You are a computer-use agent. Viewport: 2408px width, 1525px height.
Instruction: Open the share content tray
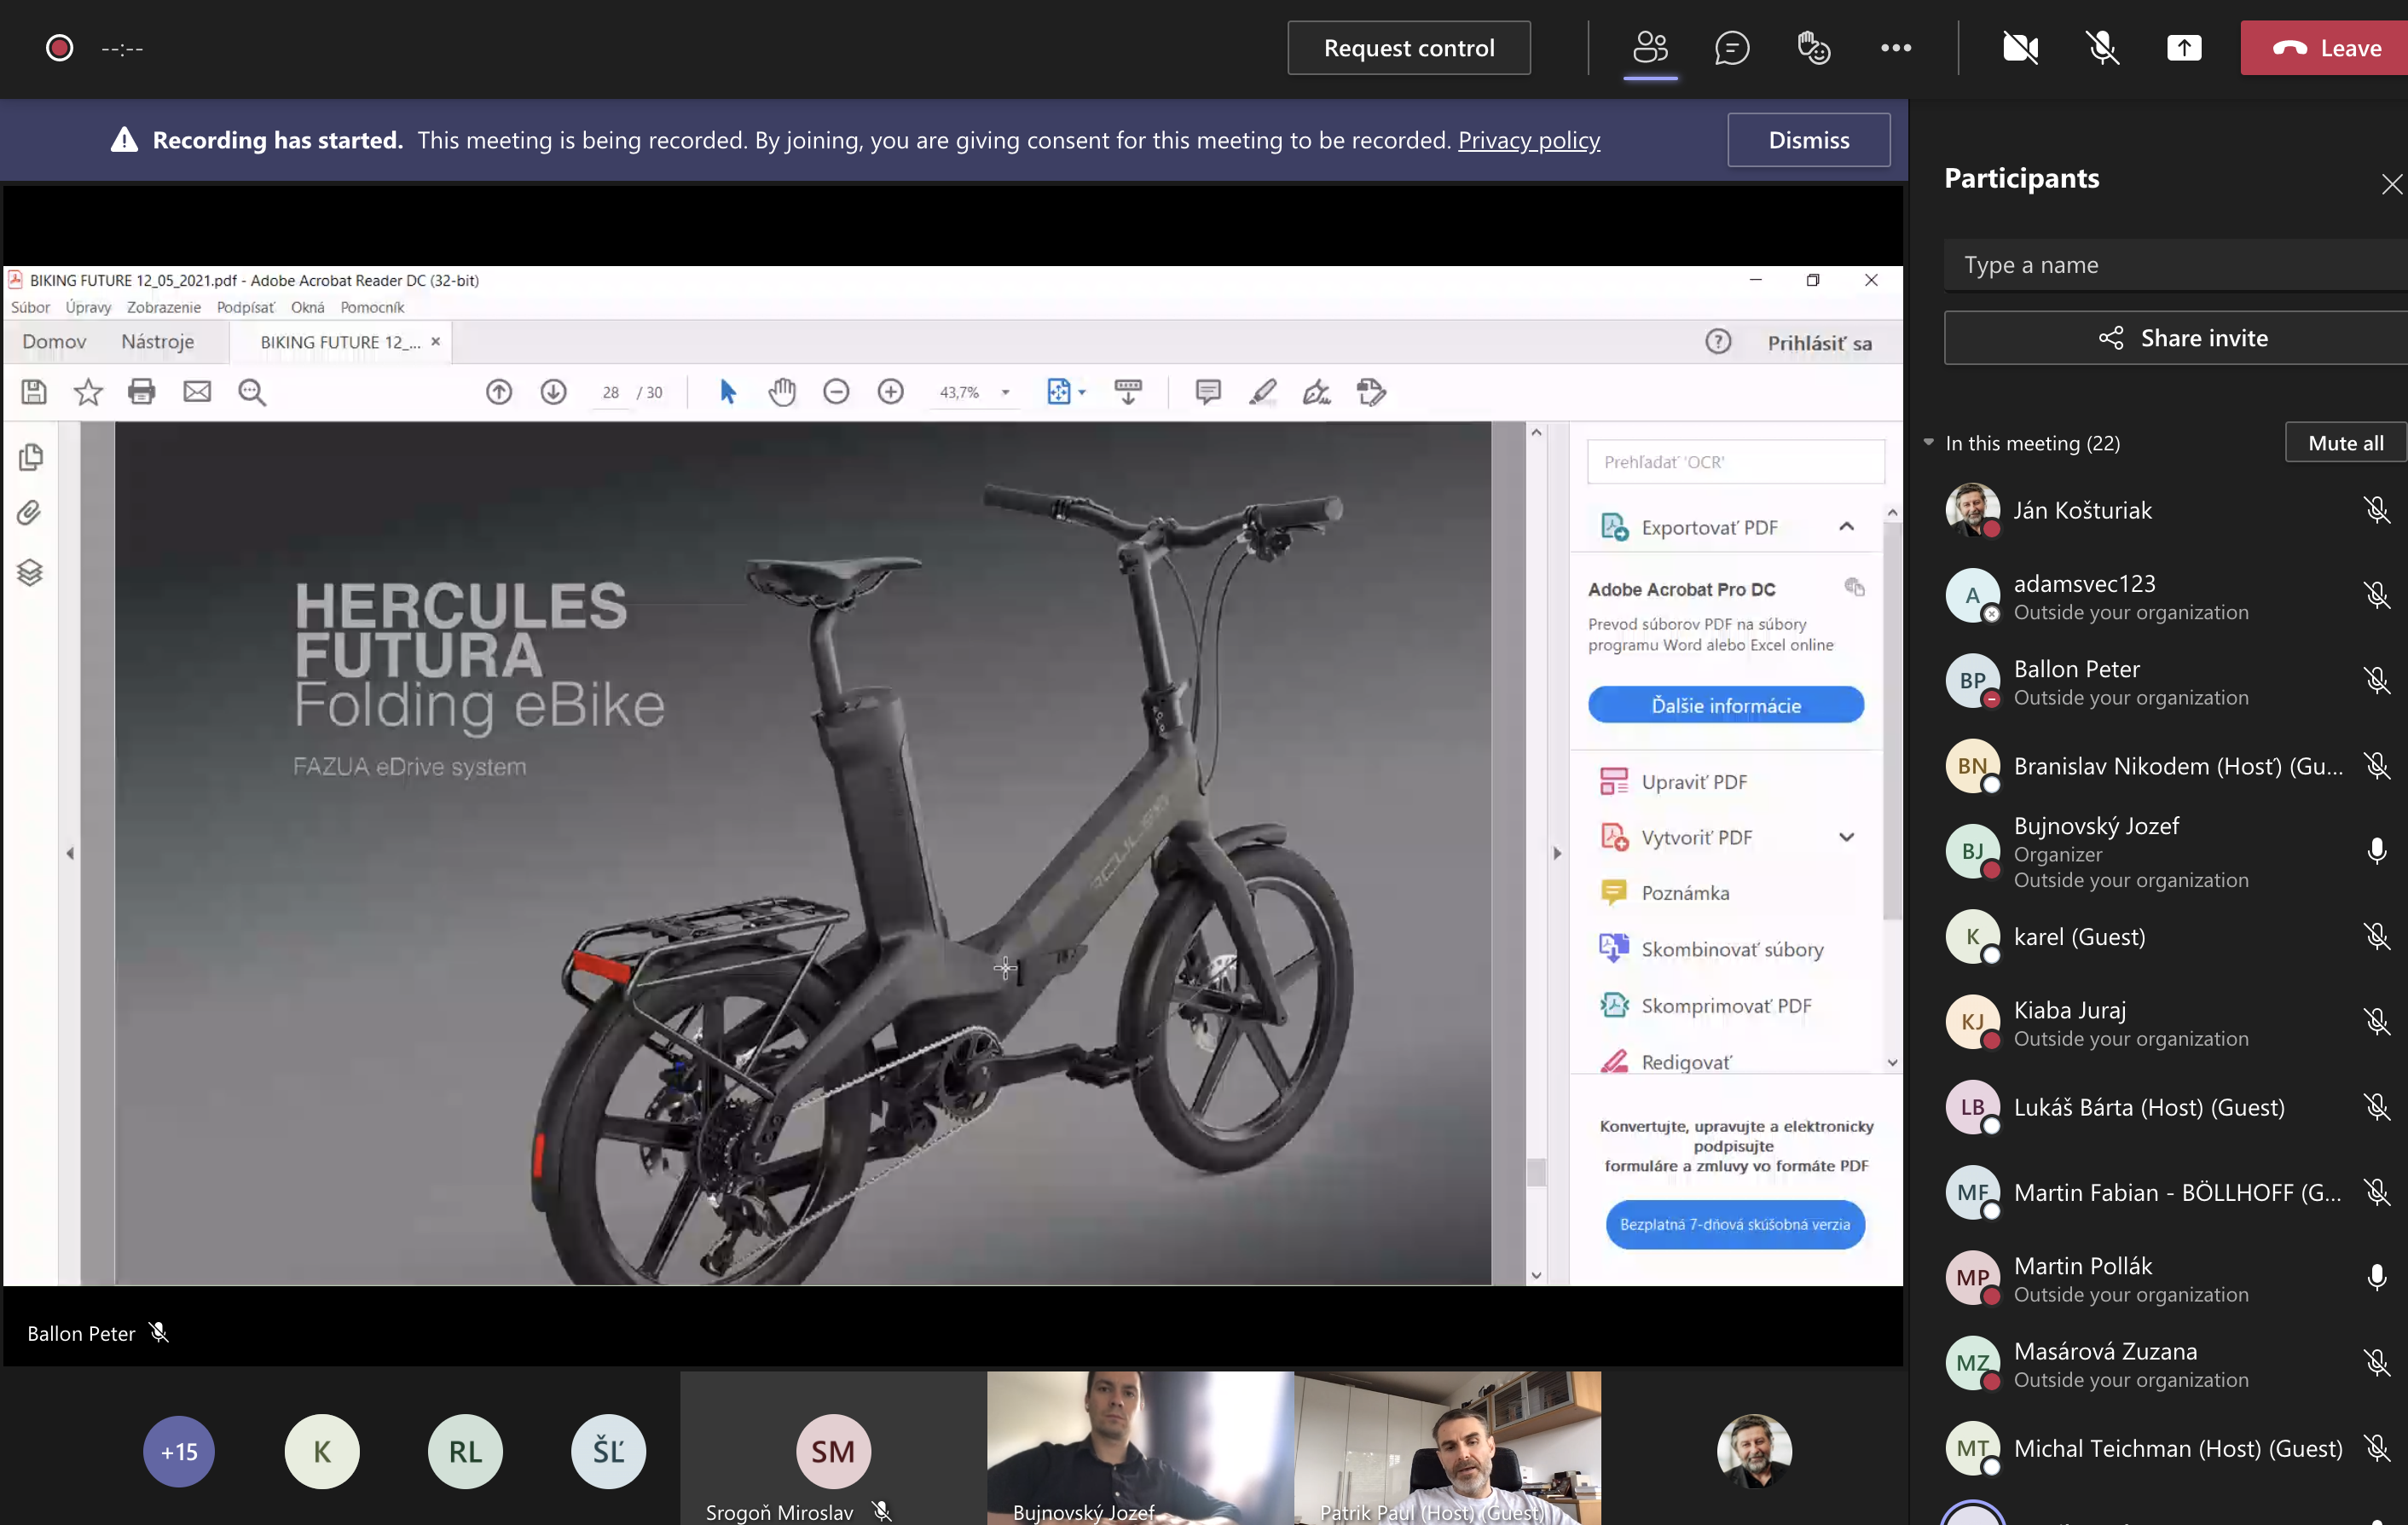2184,47
